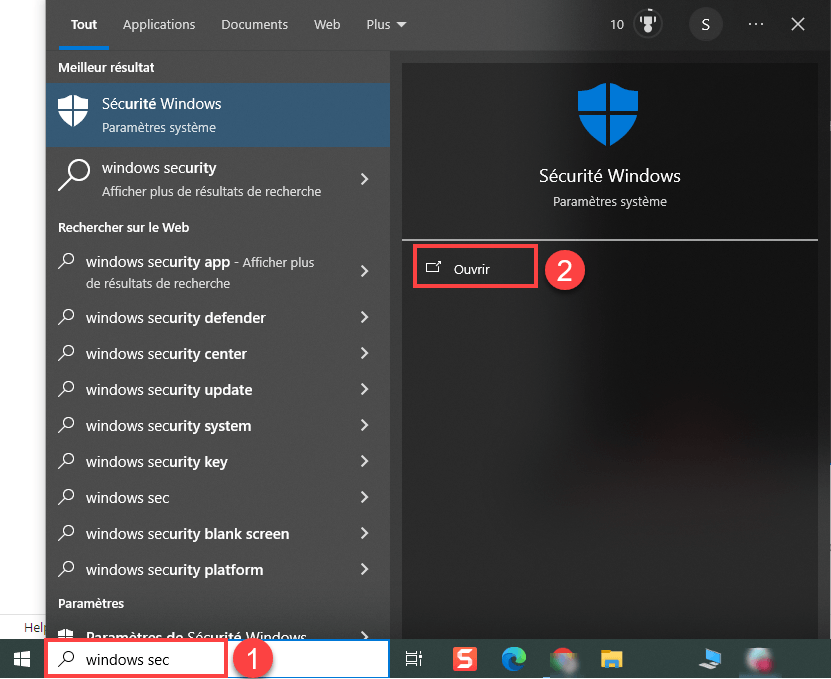Open the Windows Start menu

[x=22, y=659]
